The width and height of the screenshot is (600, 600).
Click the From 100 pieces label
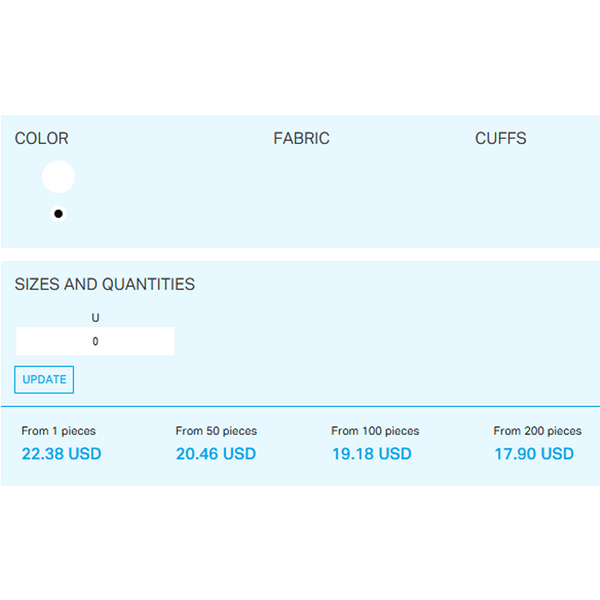[x=375, y=431]
